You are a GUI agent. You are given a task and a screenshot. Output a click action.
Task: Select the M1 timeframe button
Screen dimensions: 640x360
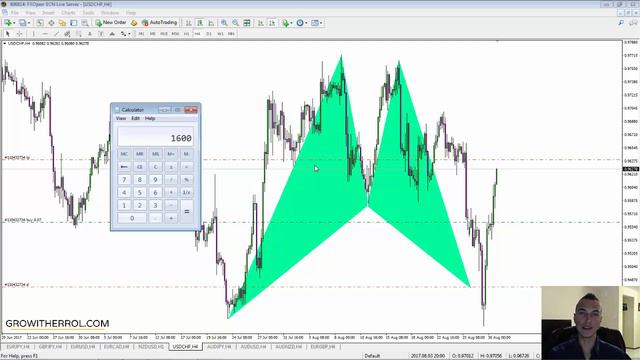tap(142, 34)
